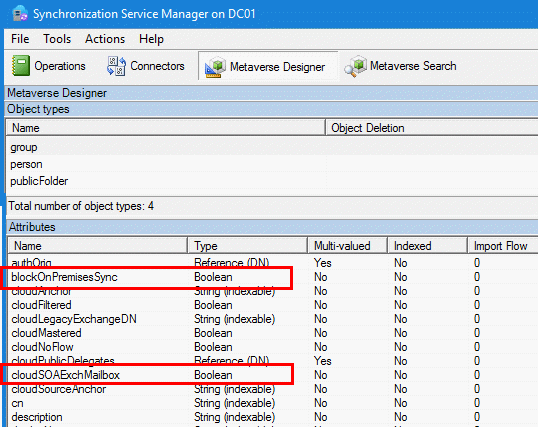The image size is (538, 427).
Task: Click String (indexable) type of cn row
Action: [x=234, y=403]
